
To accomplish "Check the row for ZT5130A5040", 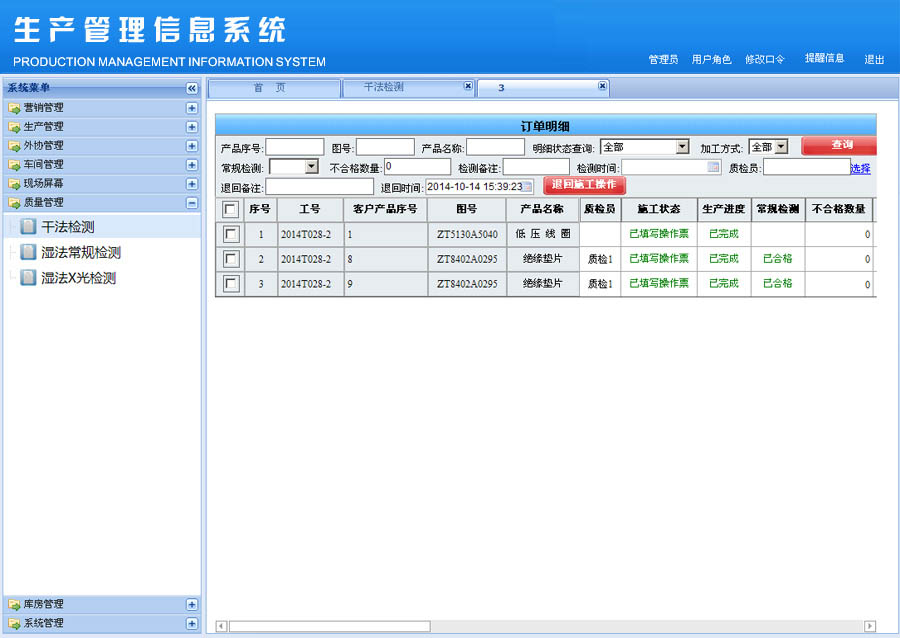I will (x=231, y=234).
